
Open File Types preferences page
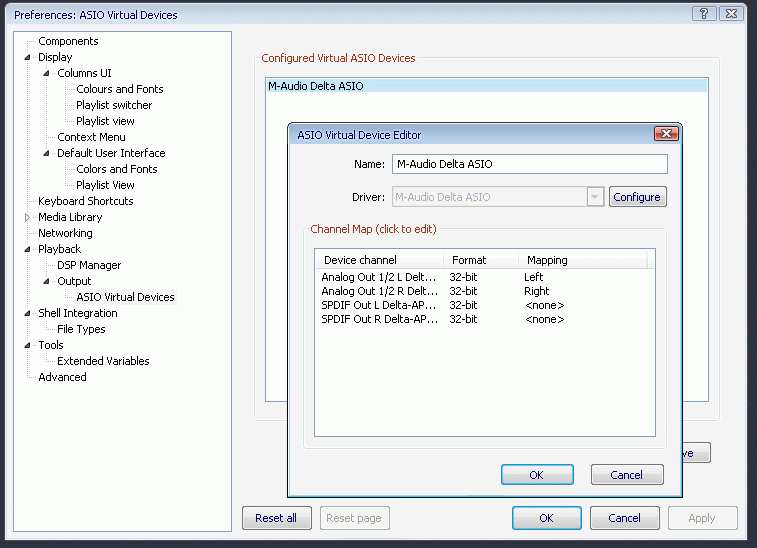point(81,329)
